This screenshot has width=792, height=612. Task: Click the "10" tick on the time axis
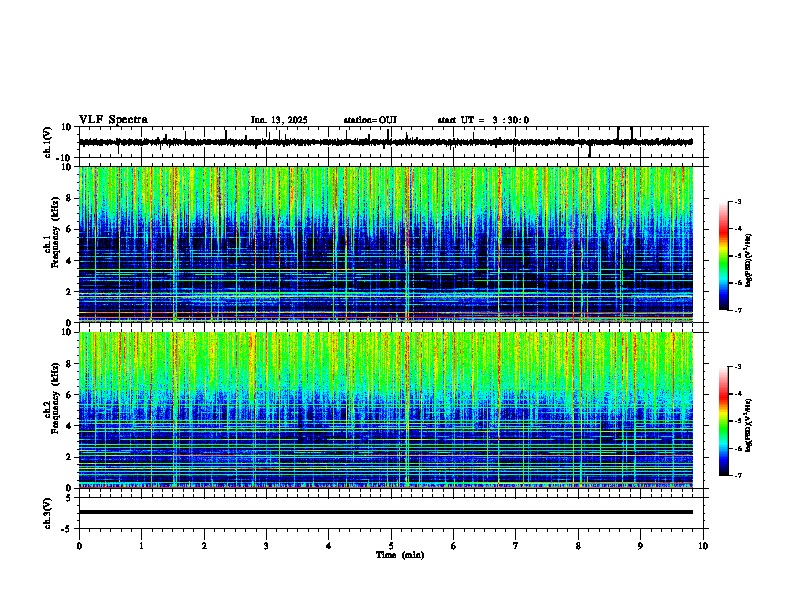pyautogui.click(x=703, y=546)
